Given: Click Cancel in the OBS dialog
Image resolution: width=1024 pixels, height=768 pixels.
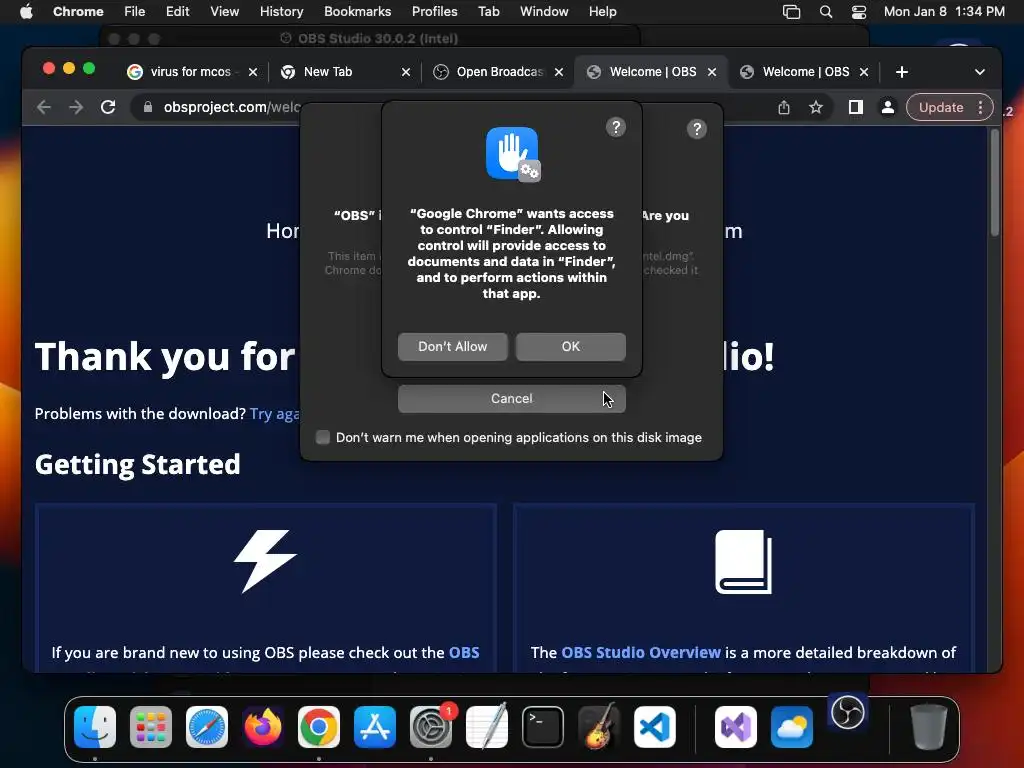Looking at the screenshot, I should pyautogui.click(x=511, y=398).
